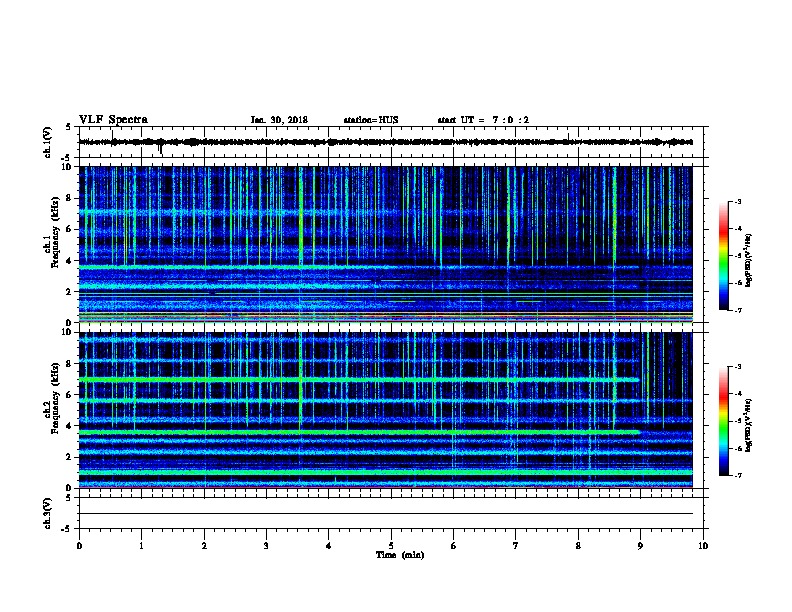Viewport: 792px width, 612px height.
Task: Click the "-3" tick on ch.1 colorbar
Action: [737, 202]
